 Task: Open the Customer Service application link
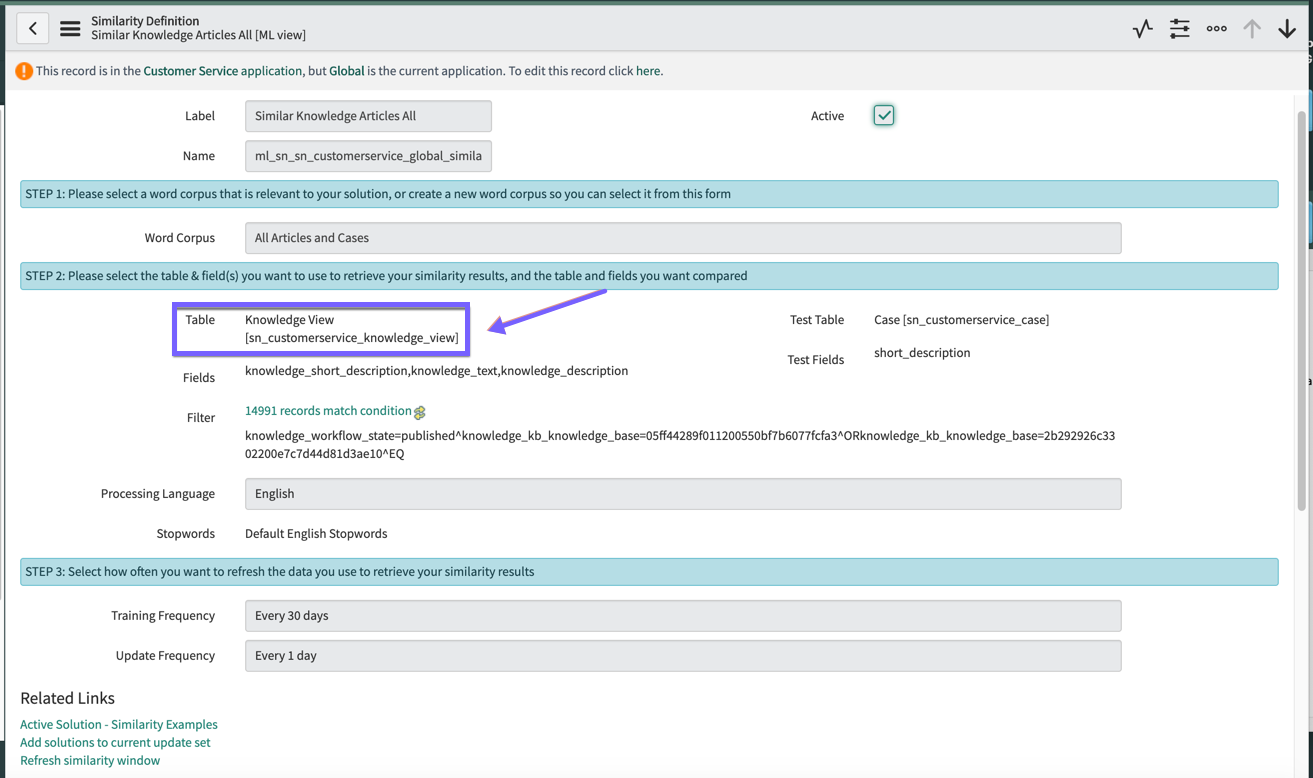tap(222, 71)
